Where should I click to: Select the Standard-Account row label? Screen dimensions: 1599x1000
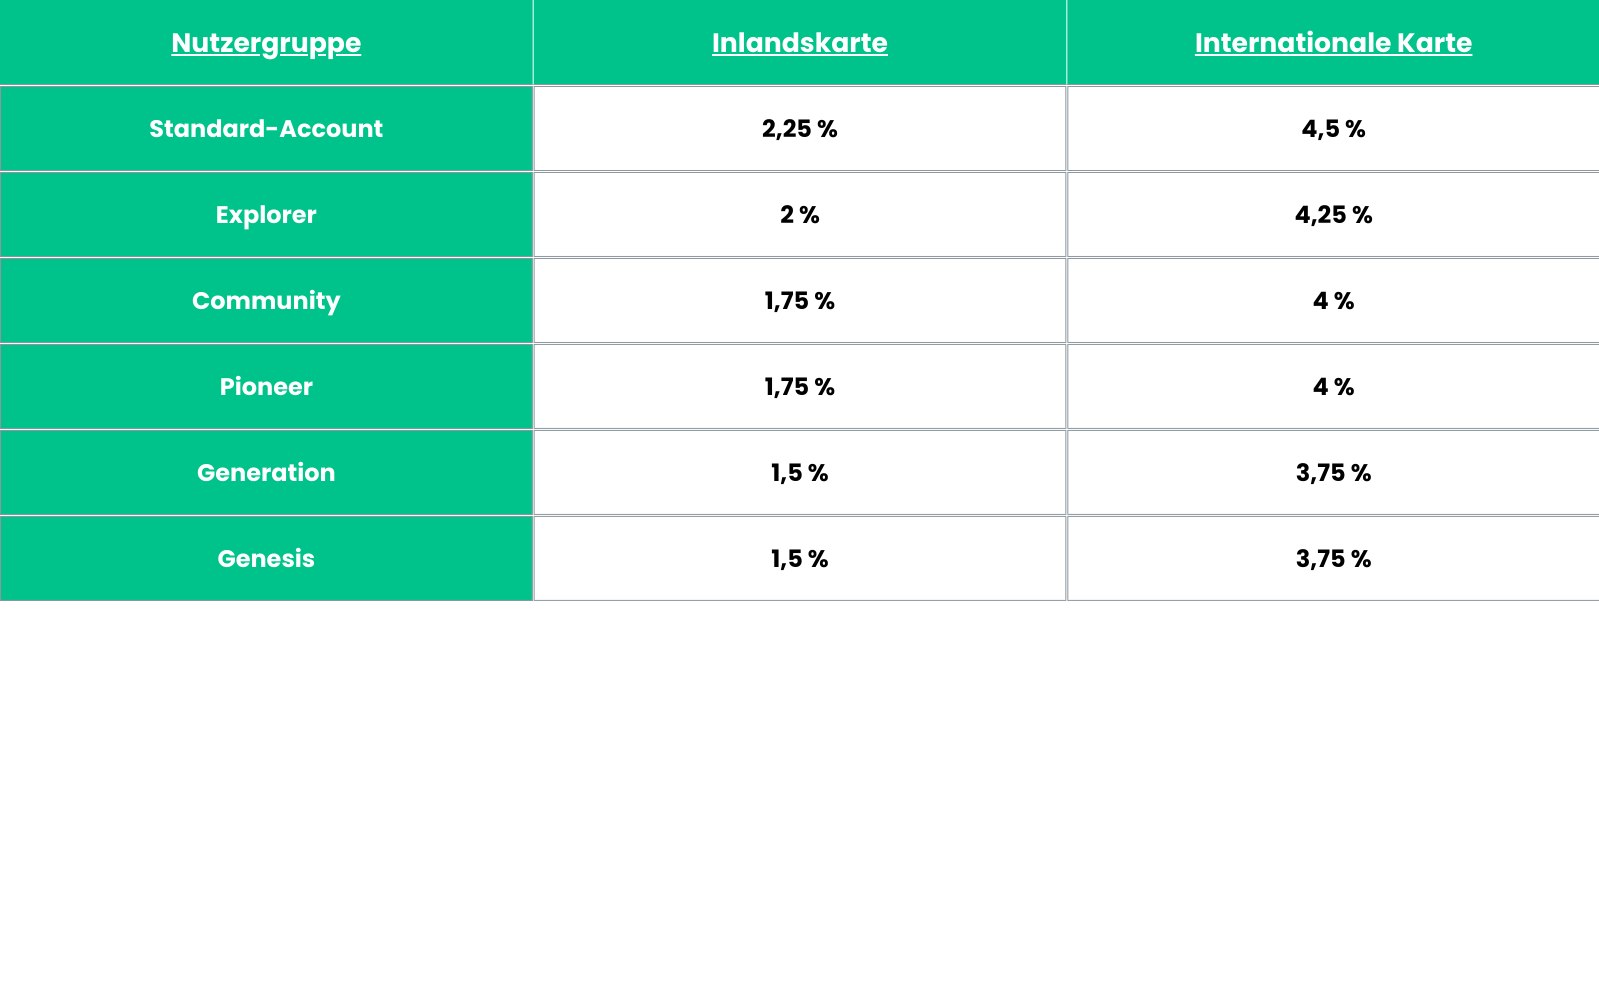pyautogui.click(x=266, y=129)
